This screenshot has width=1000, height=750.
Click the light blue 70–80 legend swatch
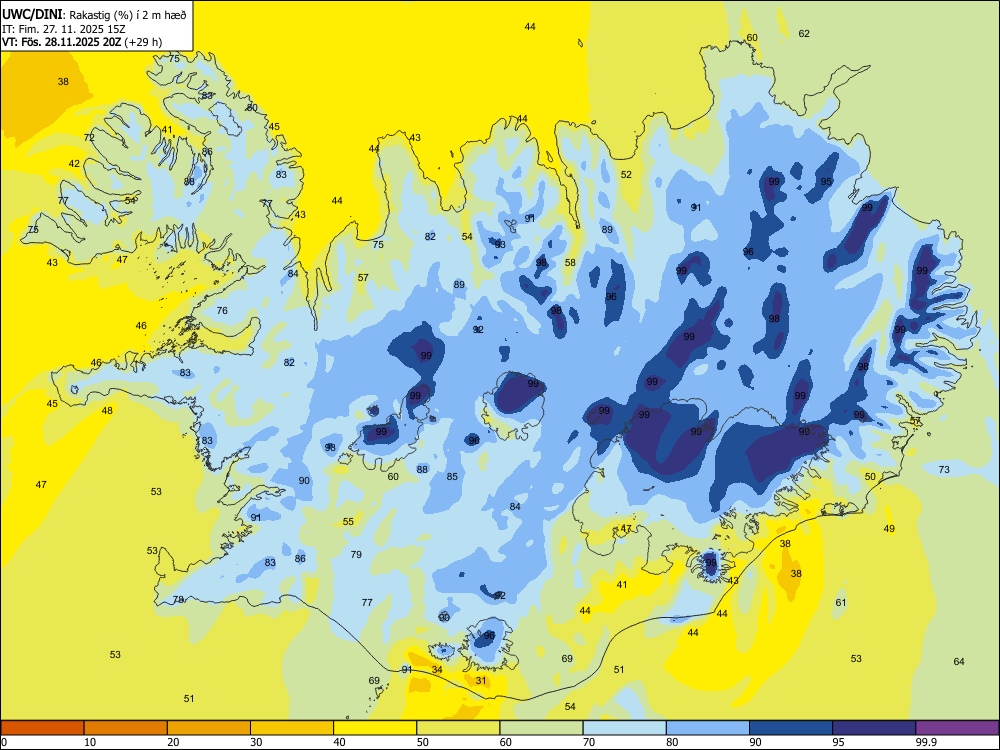click(624, 728)
